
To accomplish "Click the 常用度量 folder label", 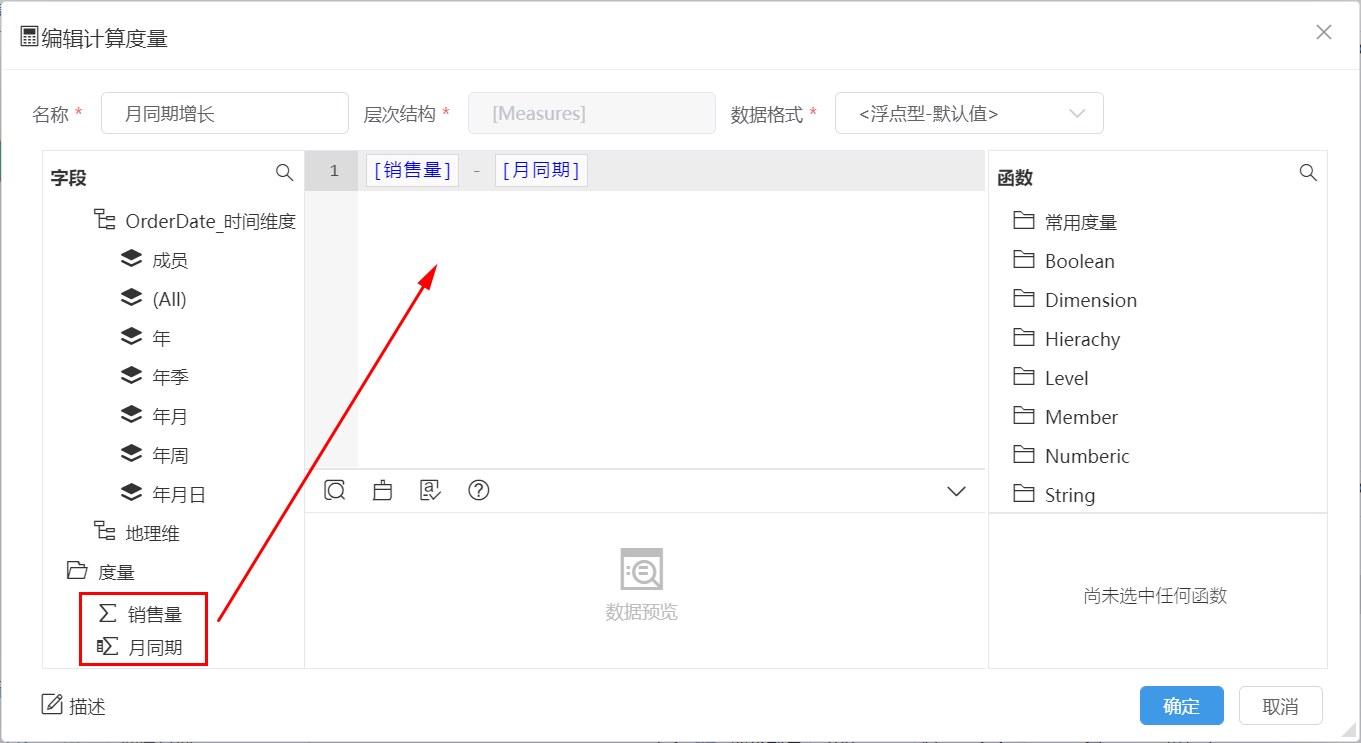I will 1081,222.
